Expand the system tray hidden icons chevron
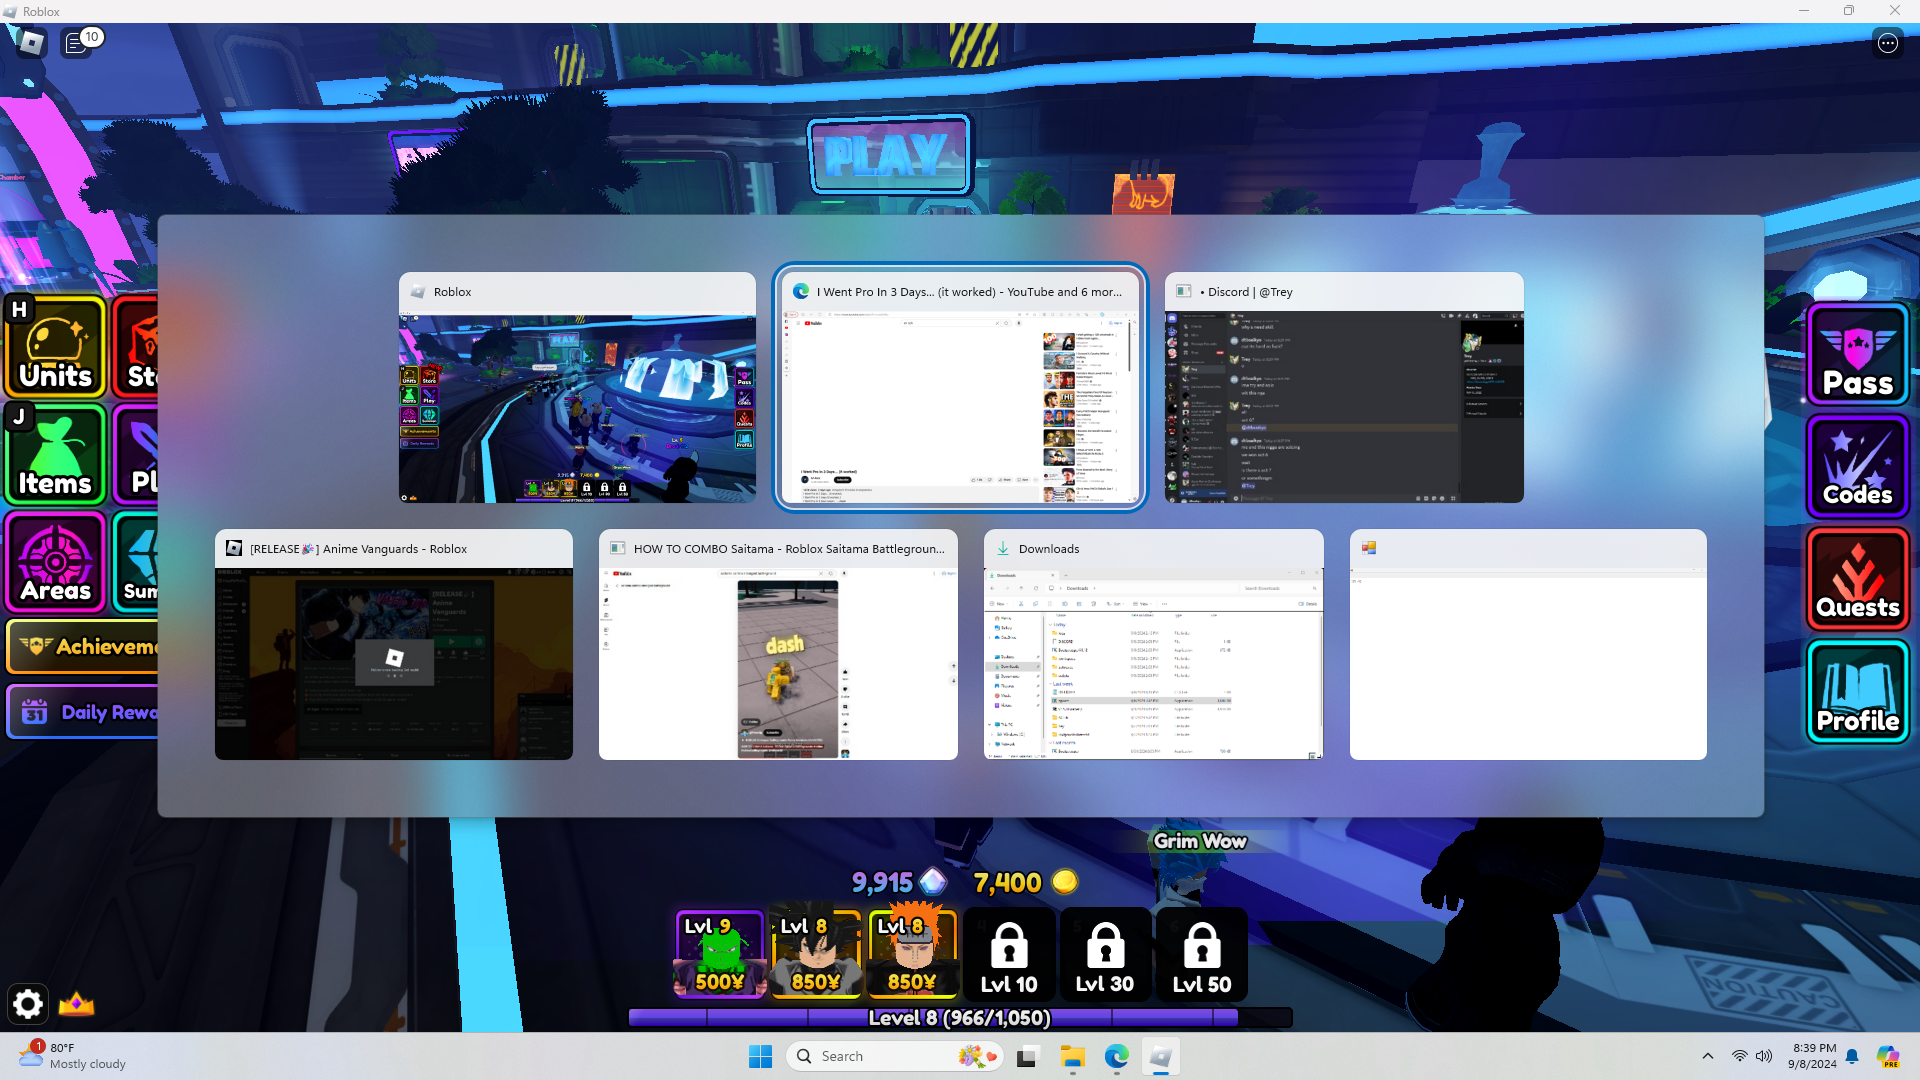The height and width of the screenshot is (1080, 1920). (x=1708, y=1056)
